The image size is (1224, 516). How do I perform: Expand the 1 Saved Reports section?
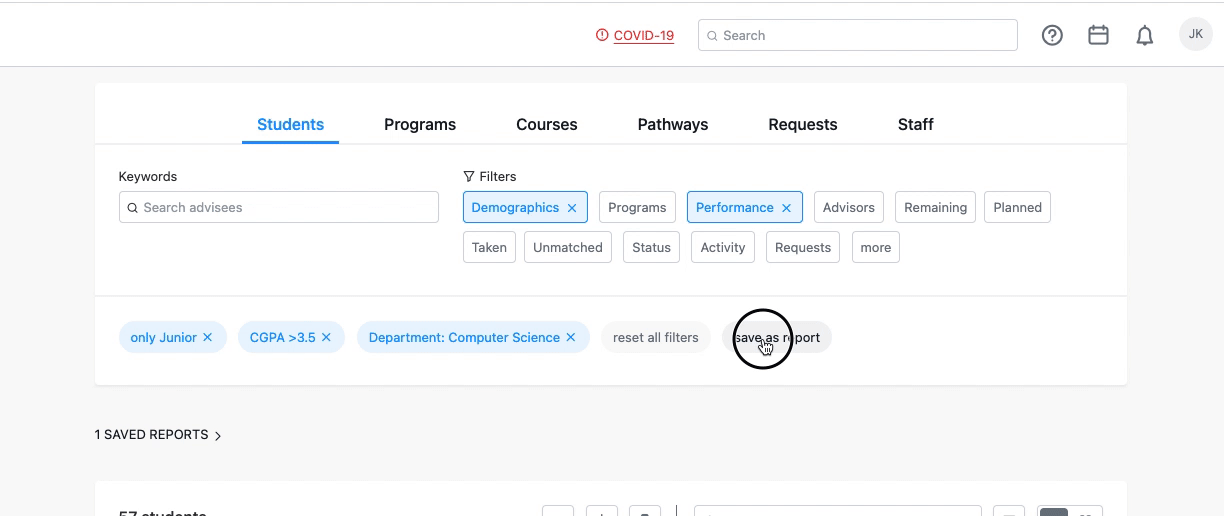coord(158,435)
